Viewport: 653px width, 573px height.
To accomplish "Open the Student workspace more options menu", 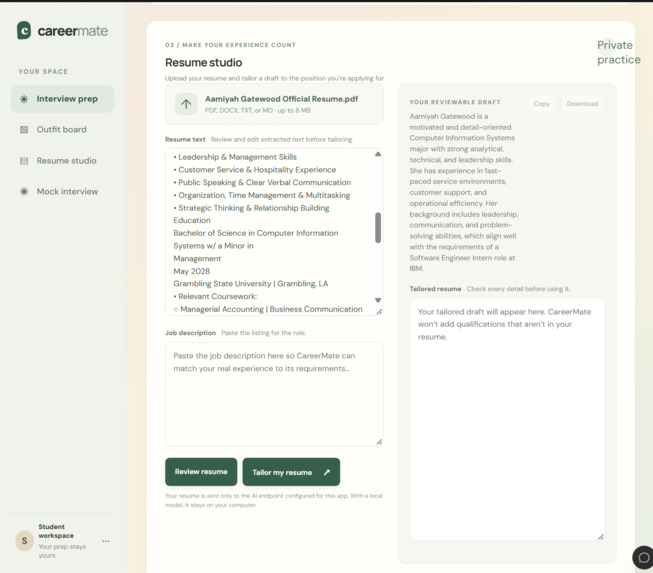I will point(106,541).
